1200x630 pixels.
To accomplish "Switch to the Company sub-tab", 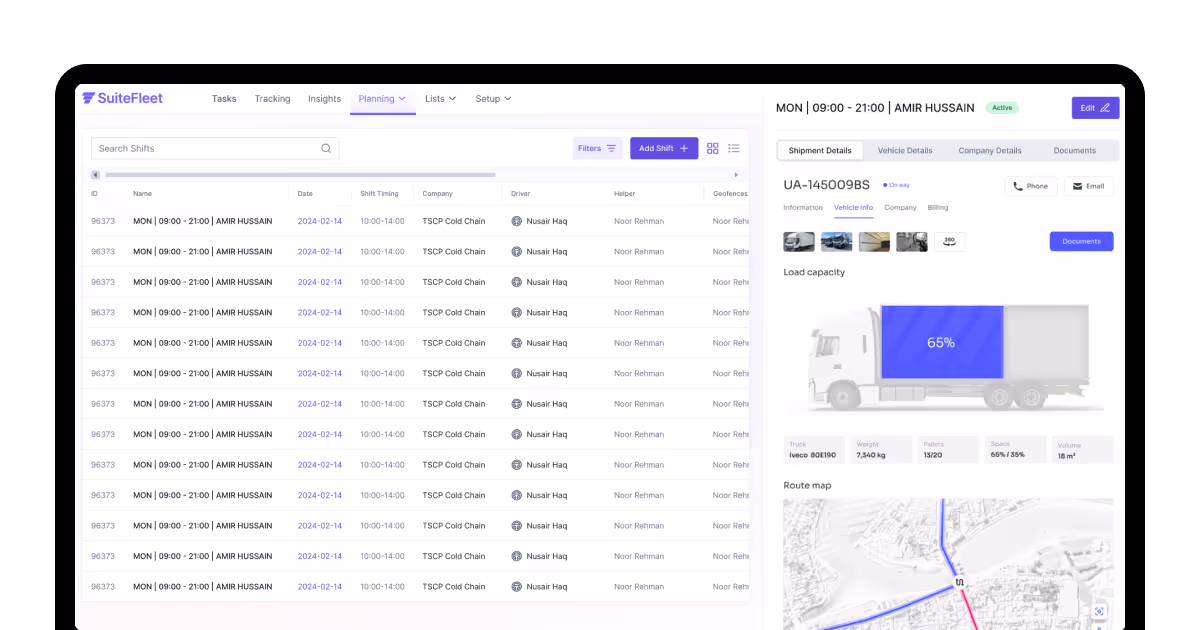I will tap(900, 208).
